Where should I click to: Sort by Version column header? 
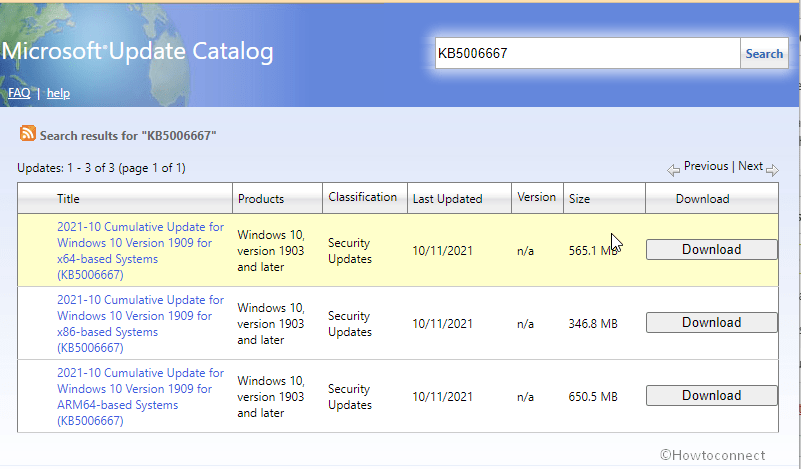click(x=536, y=197)
